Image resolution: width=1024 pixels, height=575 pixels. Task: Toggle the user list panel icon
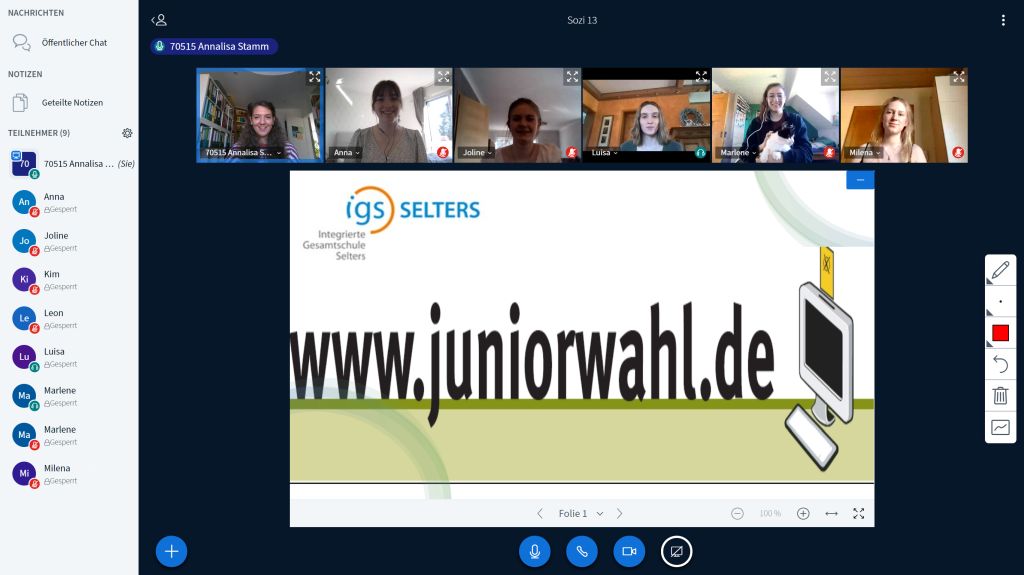click(x=159, y=20)
